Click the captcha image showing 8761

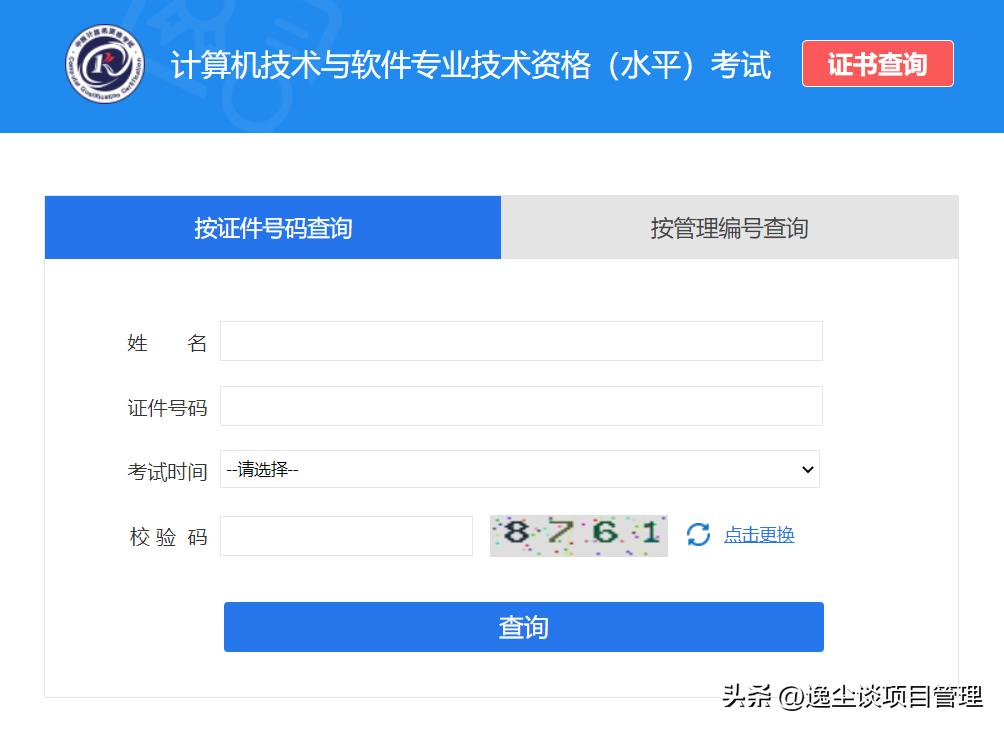578,535
